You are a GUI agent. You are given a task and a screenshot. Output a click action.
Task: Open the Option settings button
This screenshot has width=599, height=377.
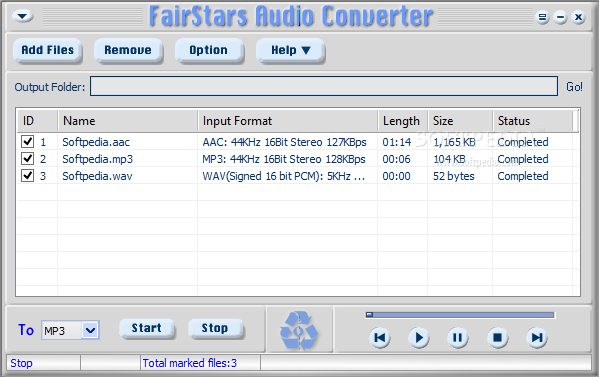(209, 50)
